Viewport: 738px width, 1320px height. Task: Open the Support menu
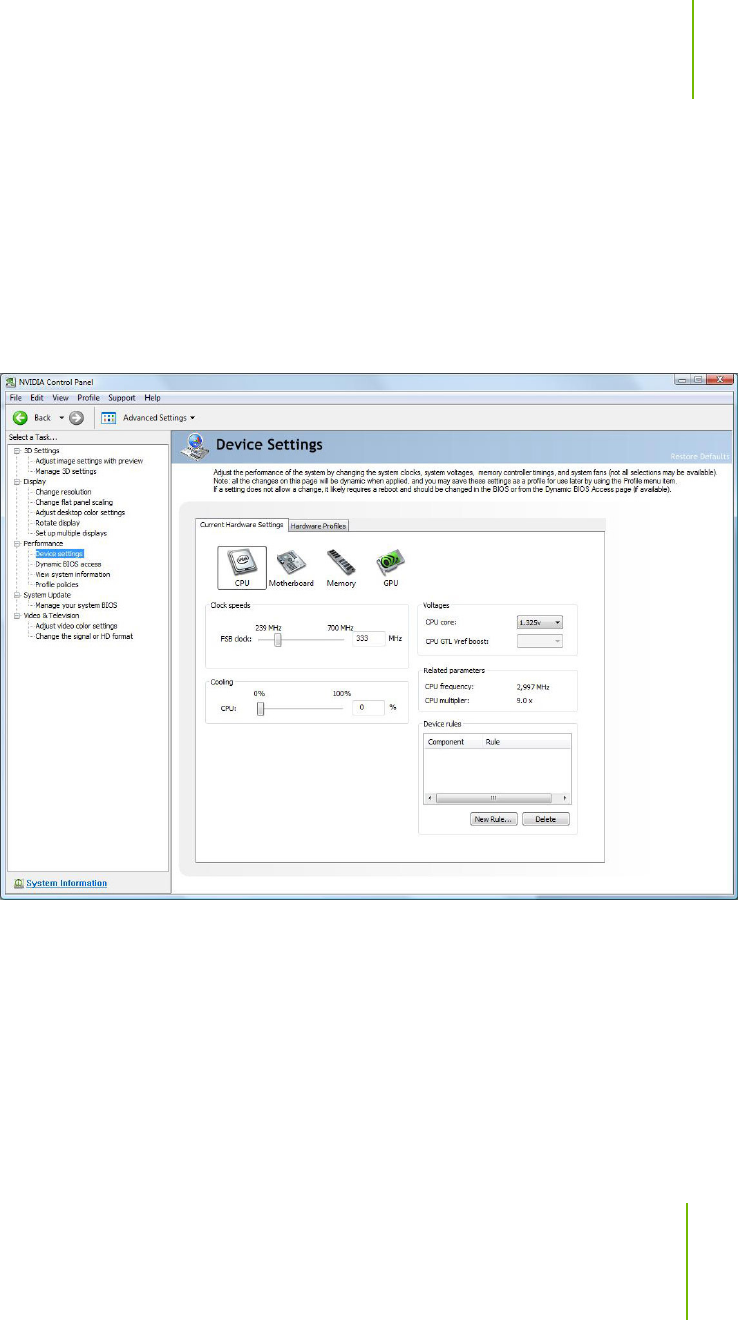coord(122,398)
